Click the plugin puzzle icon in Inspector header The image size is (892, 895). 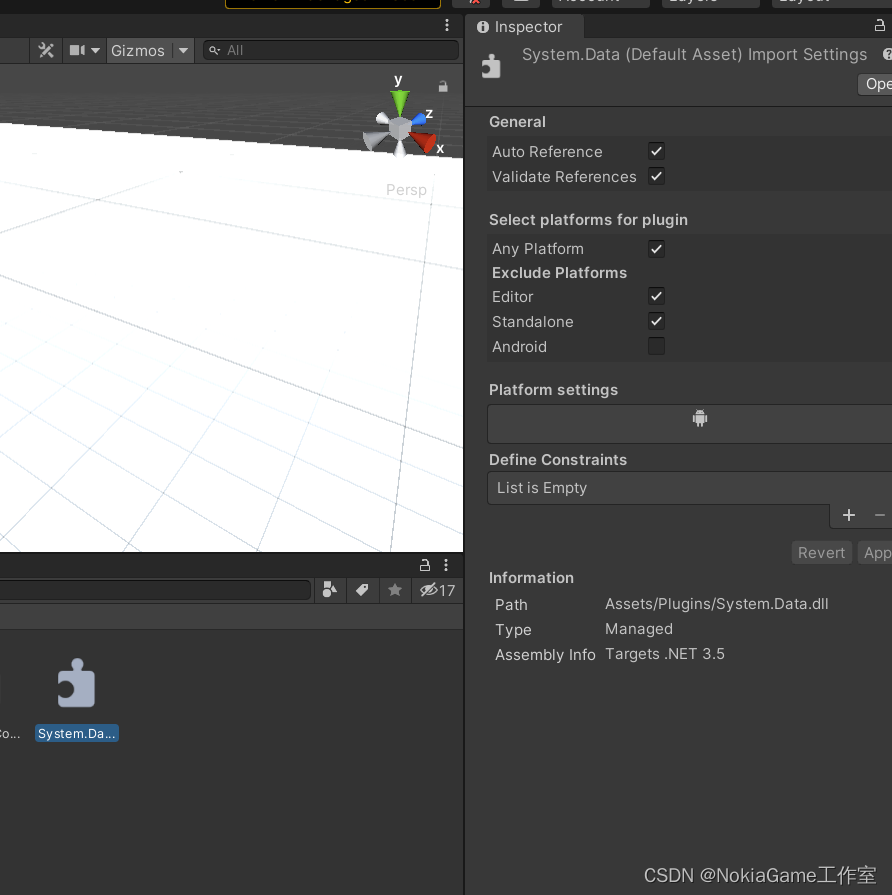[491, 66]
